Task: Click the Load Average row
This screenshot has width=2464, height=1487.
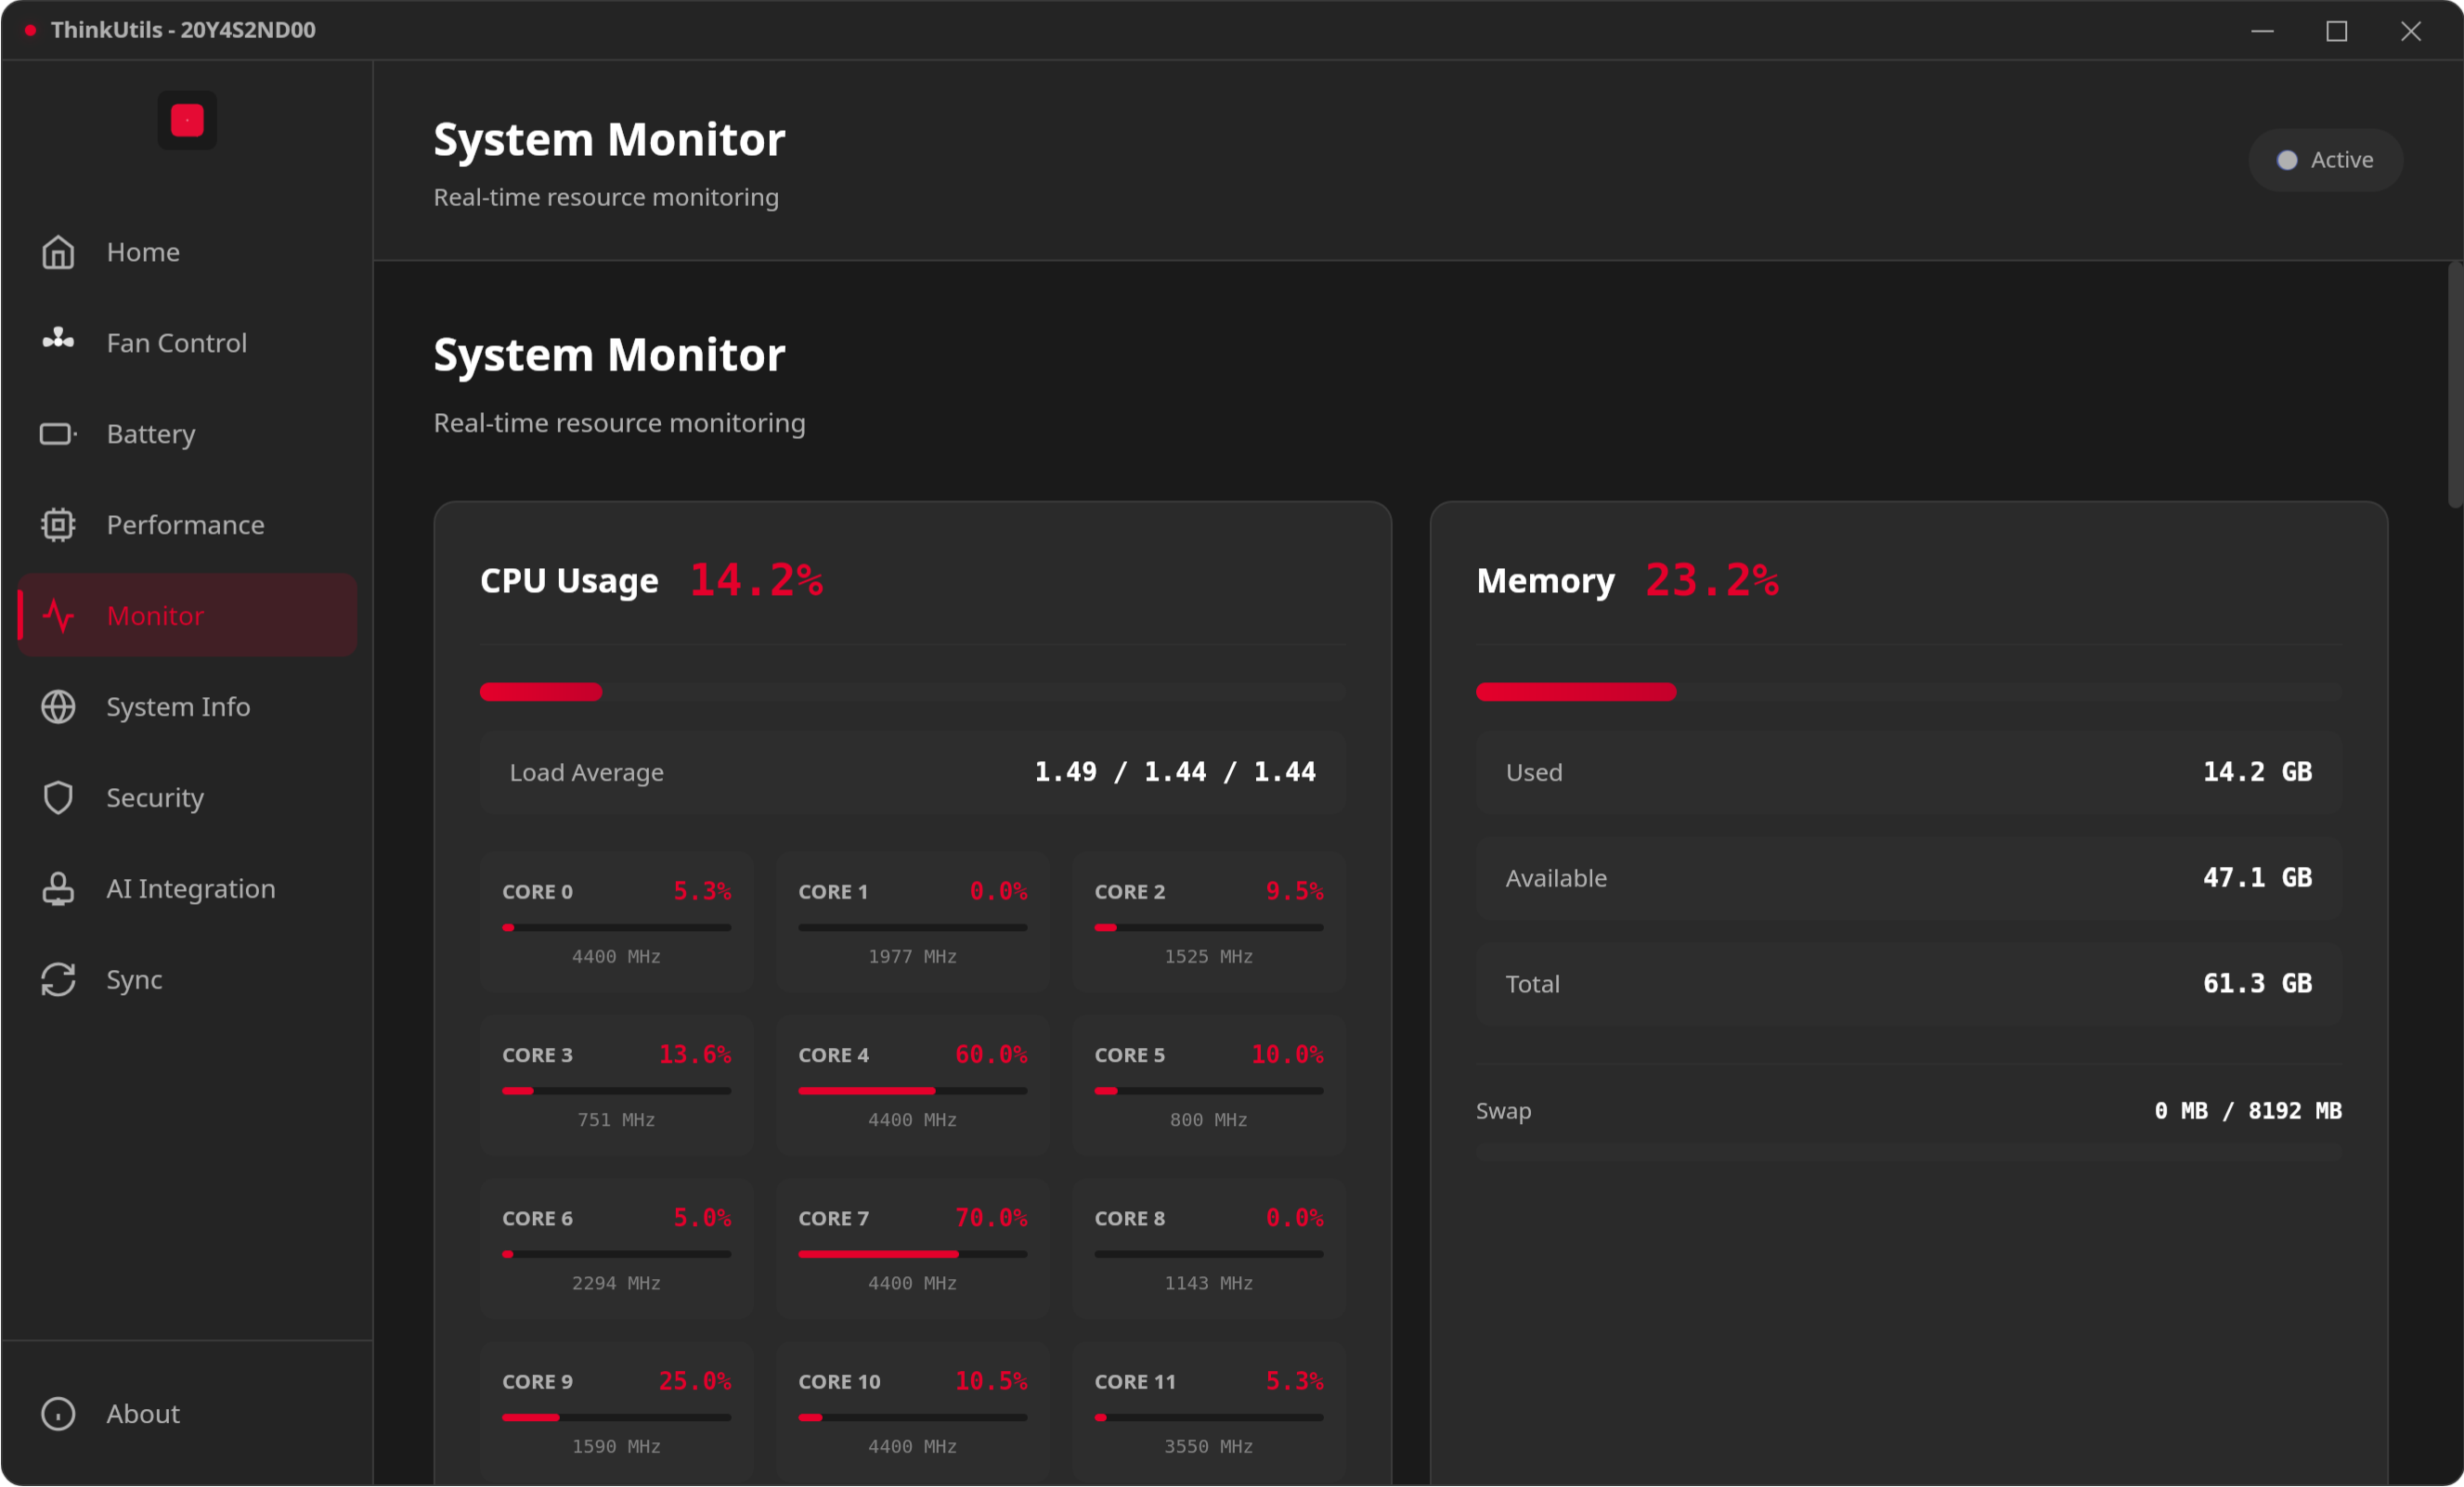Action: click(911, 771)
